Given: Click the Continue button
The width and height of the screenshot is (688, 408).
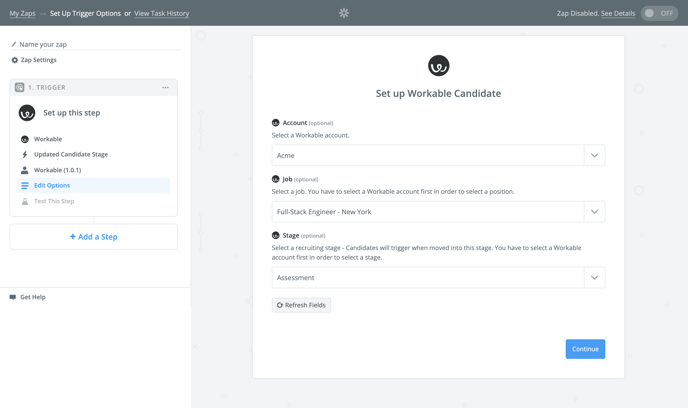Looking at the screenshot, I should point(585,349).
